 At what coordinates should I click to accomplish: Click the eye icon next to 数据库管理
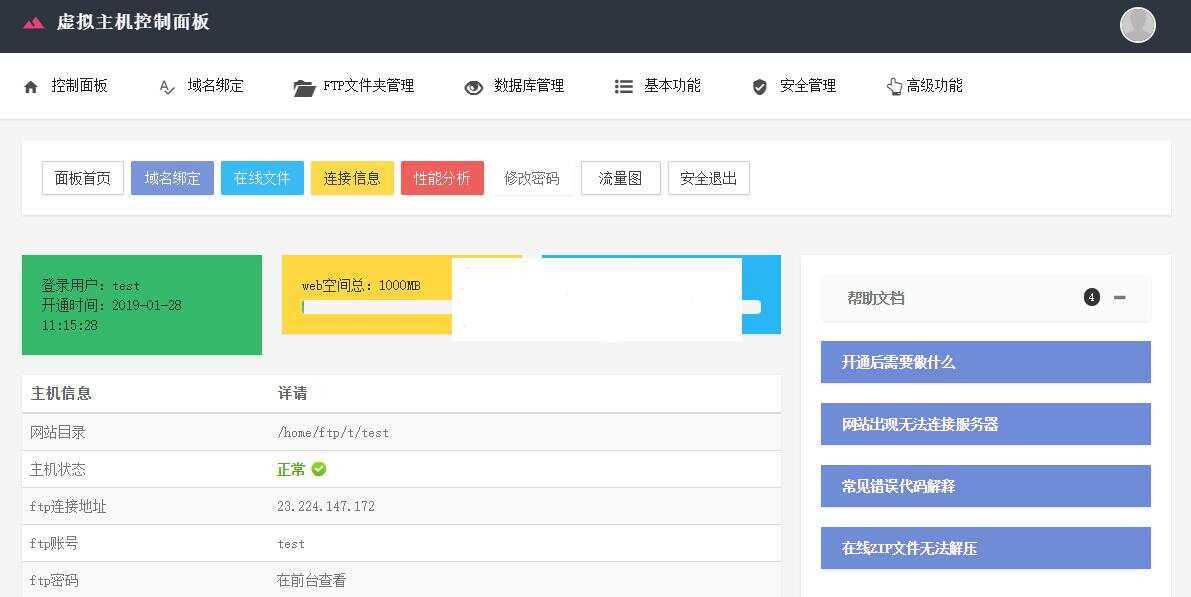click(473, 87)
